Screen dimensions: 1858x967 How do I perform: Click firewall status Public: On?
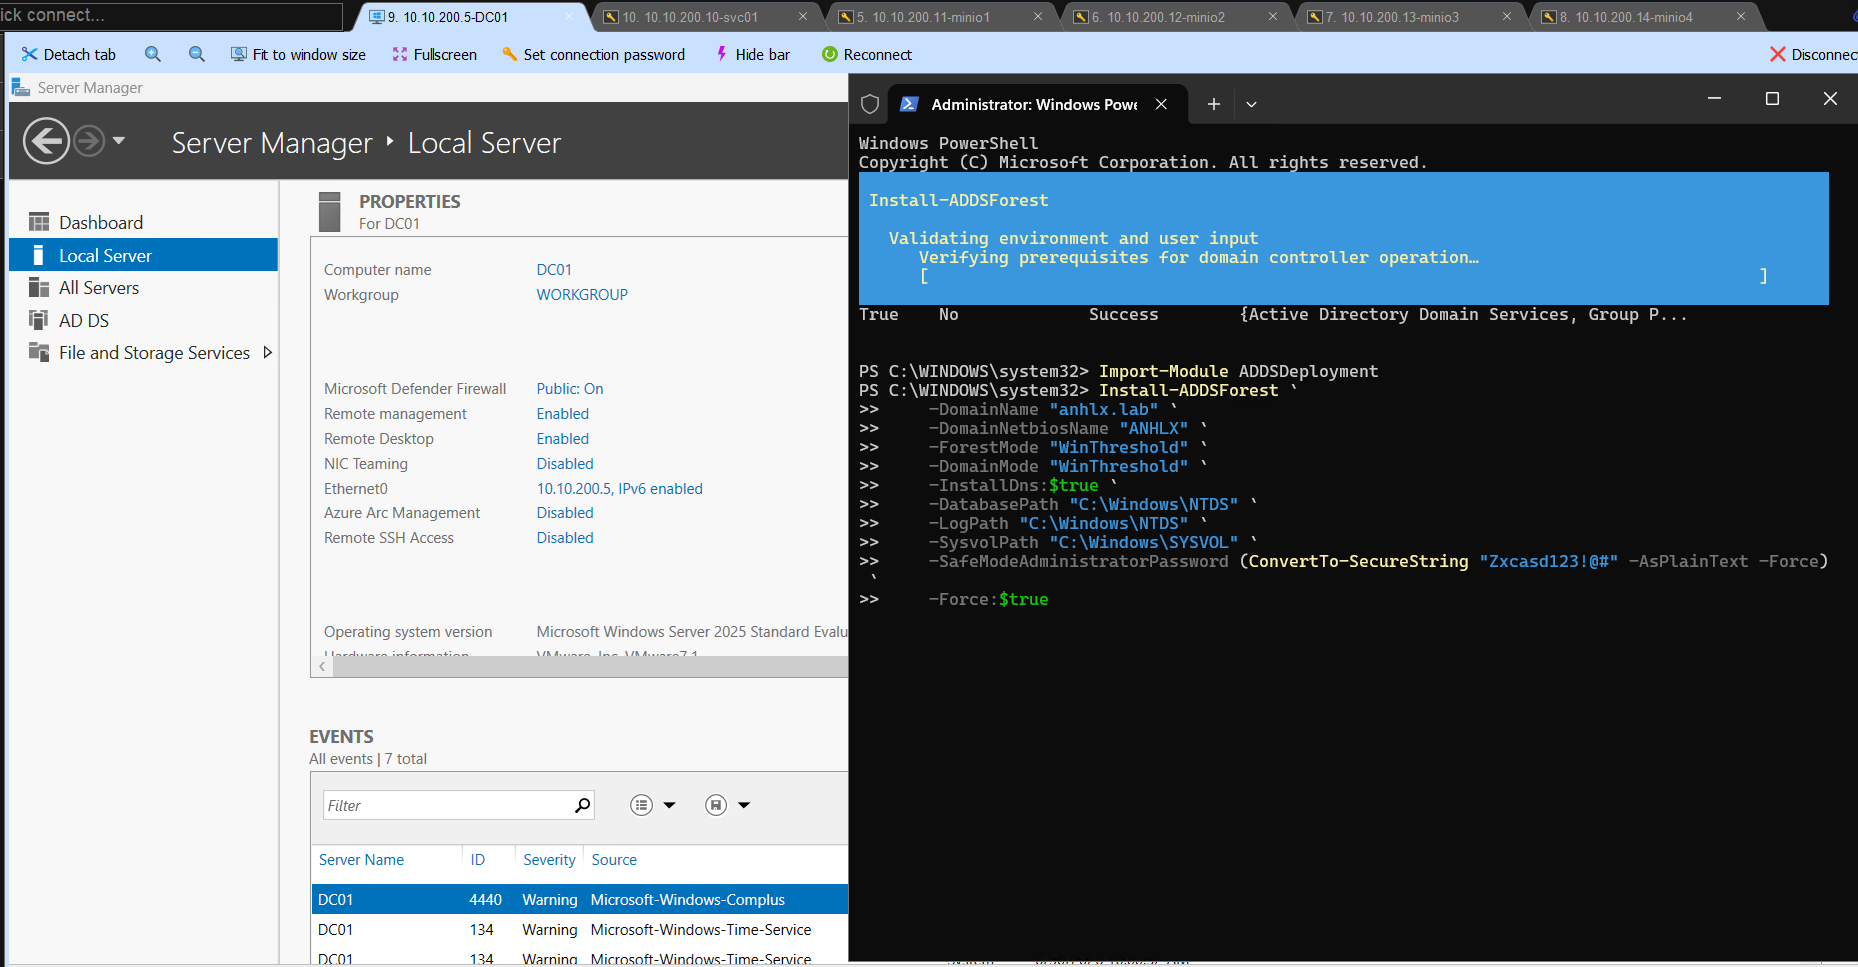pos(570,389)
